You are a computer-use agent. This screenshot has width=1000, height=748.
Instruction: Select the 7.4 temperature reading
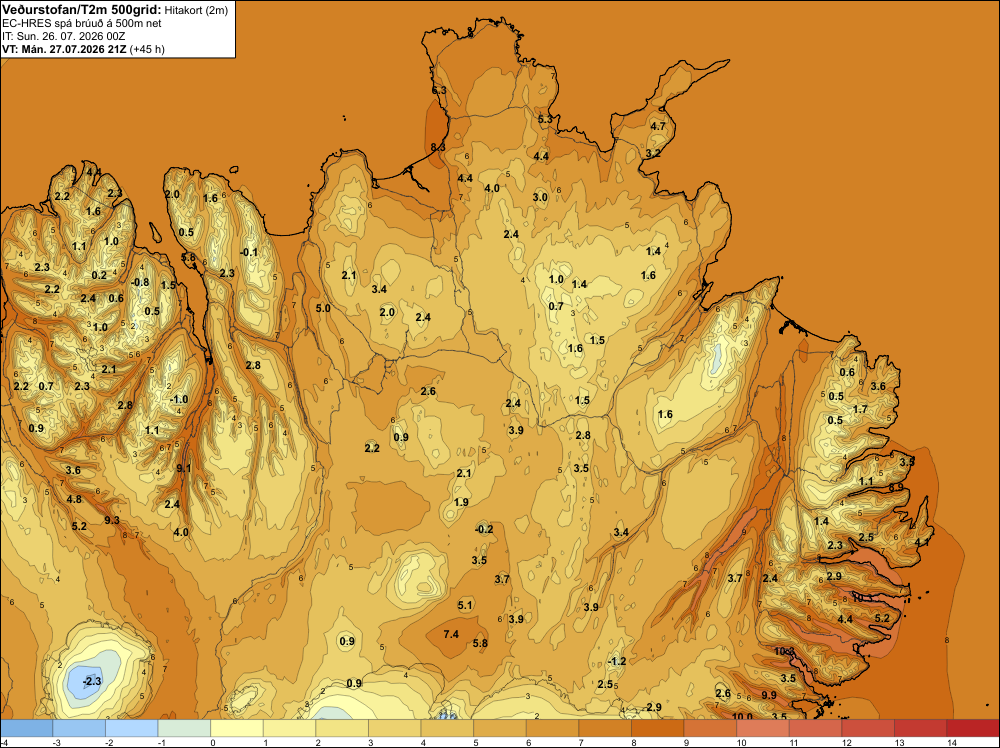pyautogui.click(x=451, y=634)
